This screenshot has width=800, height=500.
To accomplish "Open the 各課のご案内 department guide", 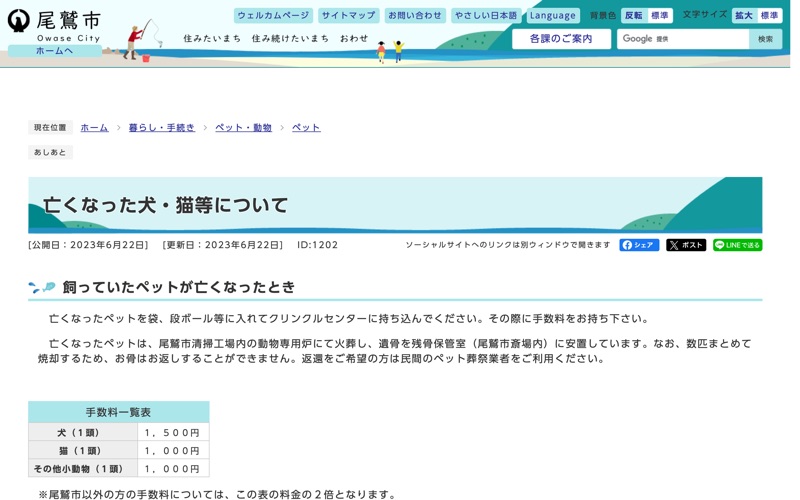I will pos(561,39).
